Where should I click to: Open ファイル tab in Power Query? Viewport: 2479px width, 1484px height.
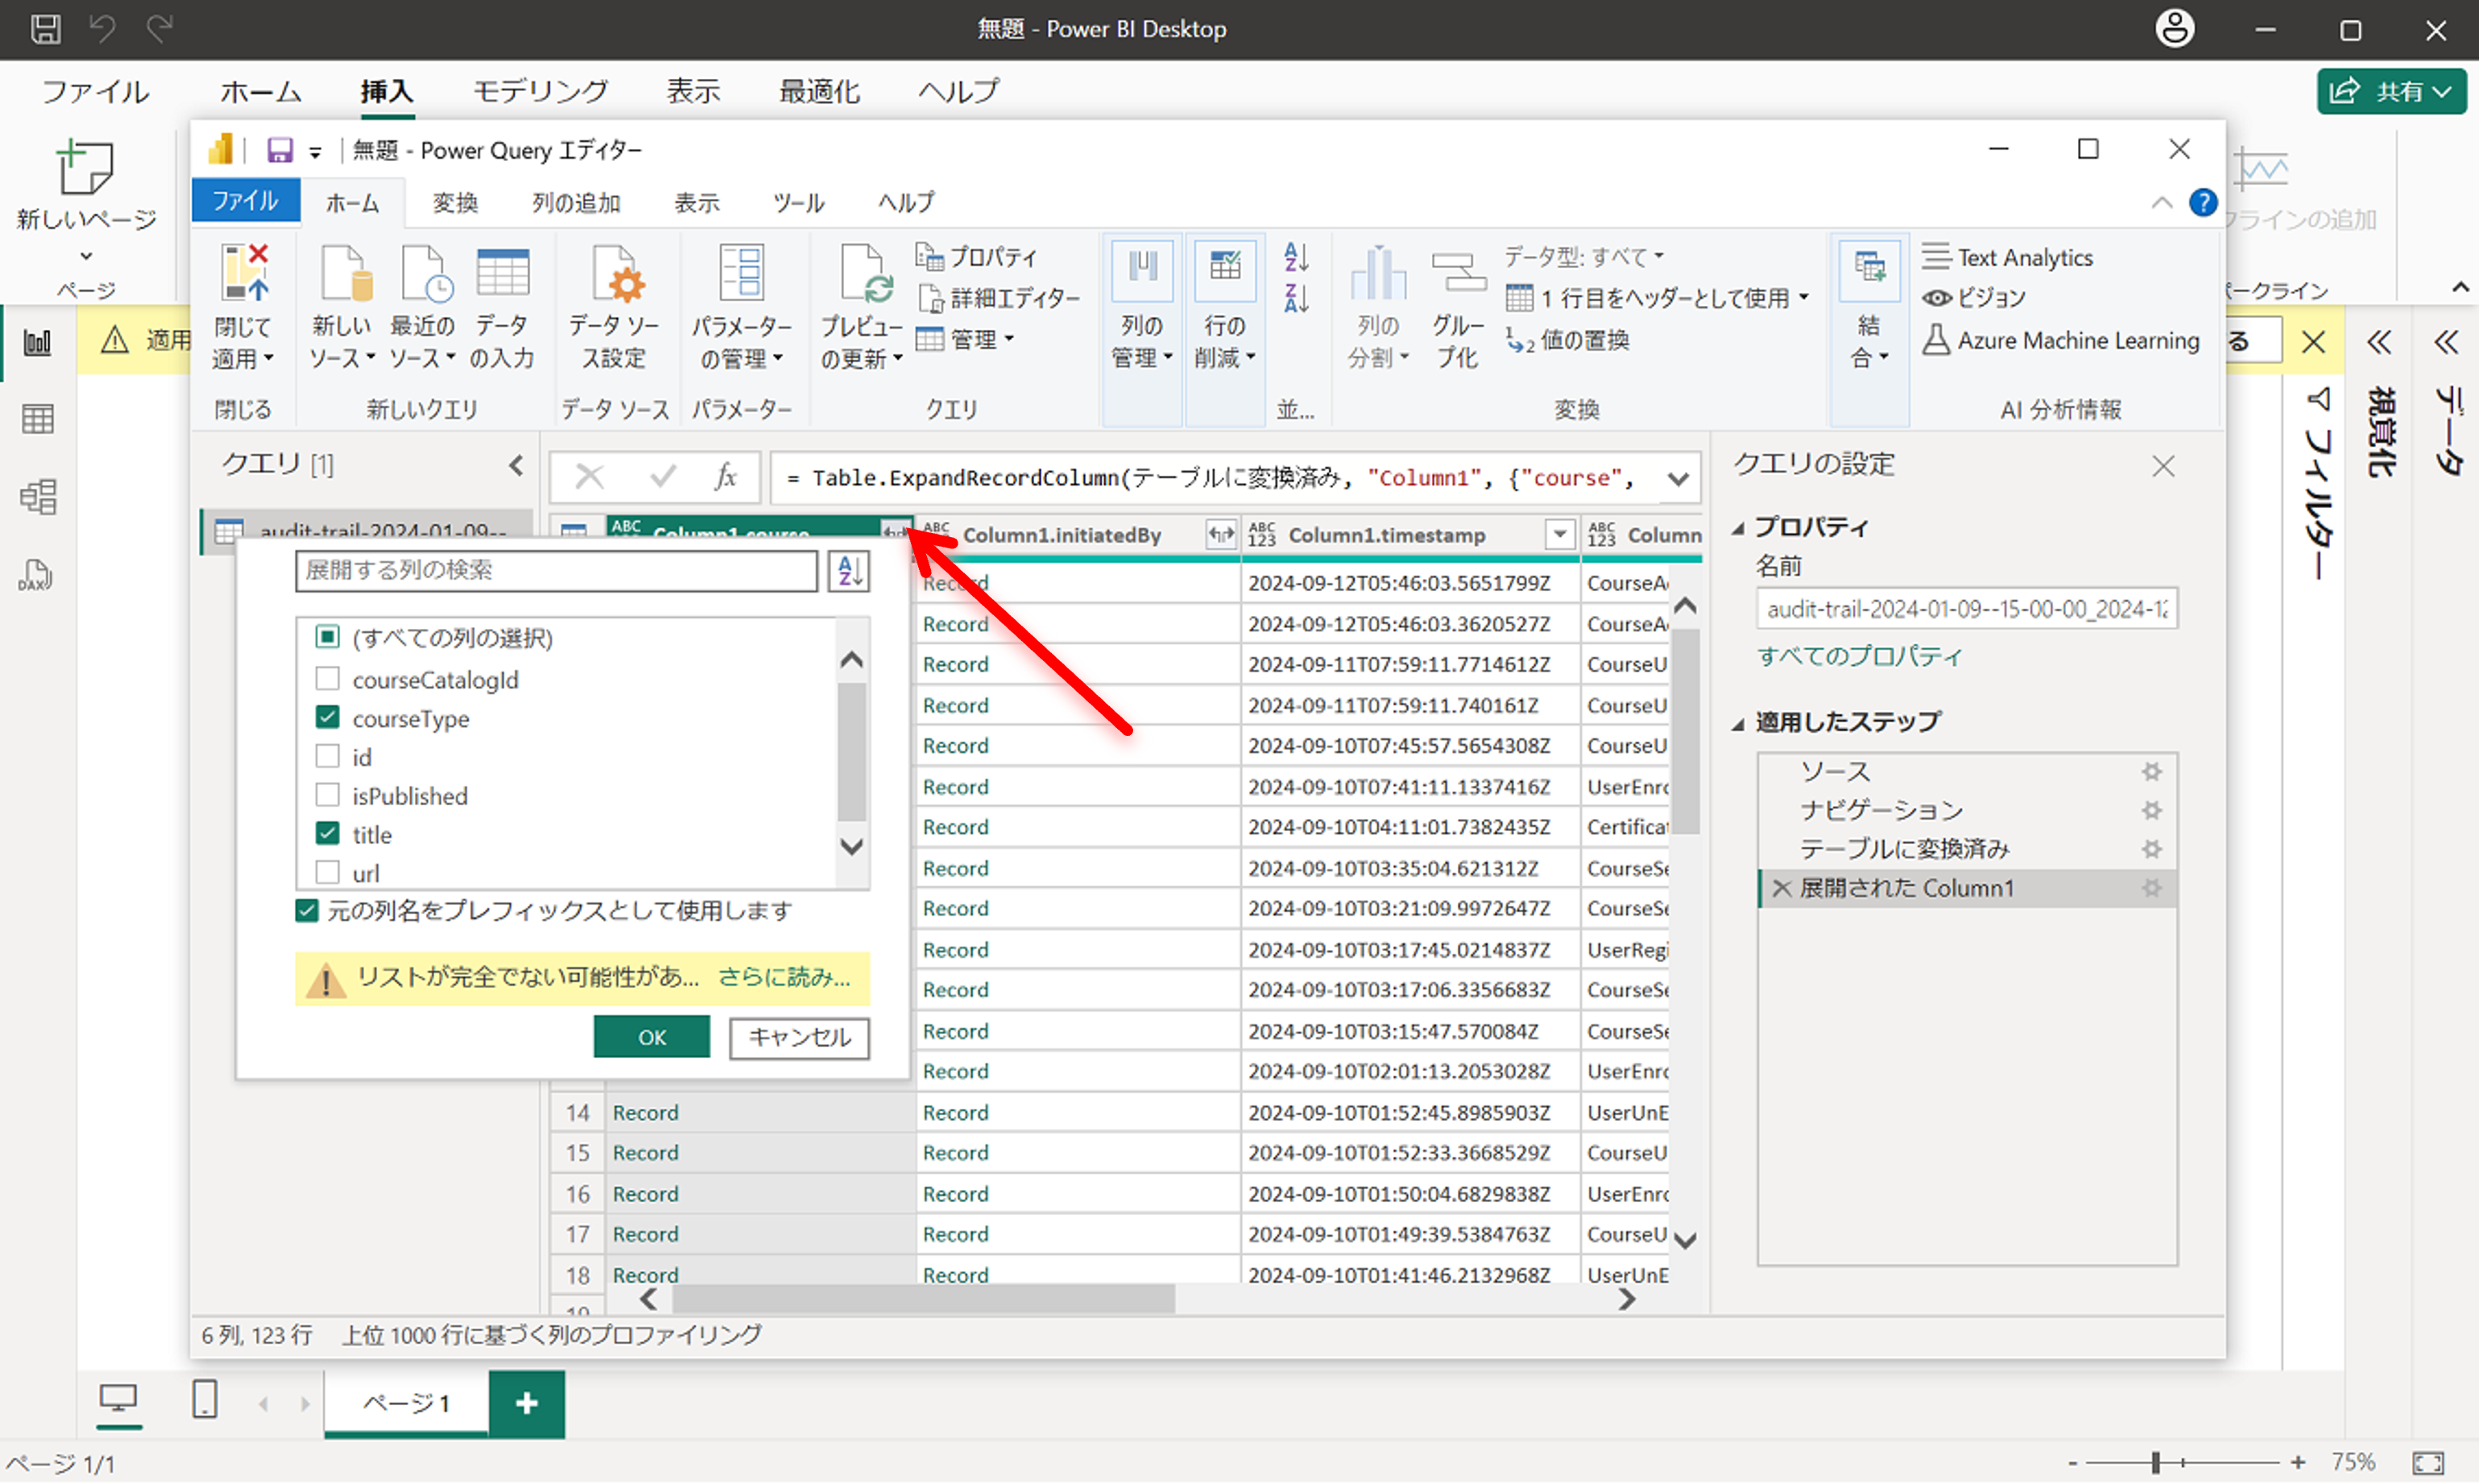245,201
